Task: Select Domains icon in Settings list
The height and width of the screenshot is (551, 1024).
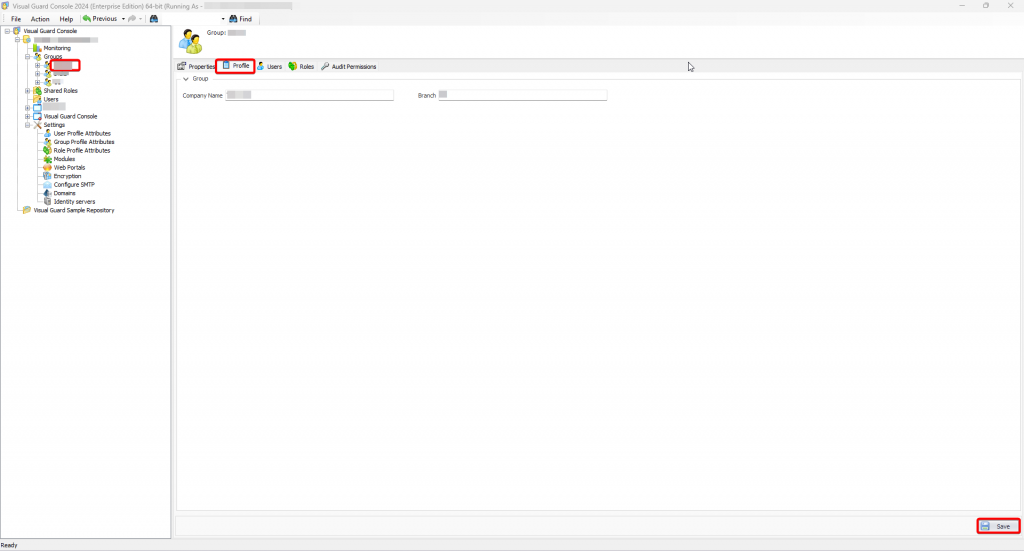Action: pyautogui.click(x=47, y=193)
